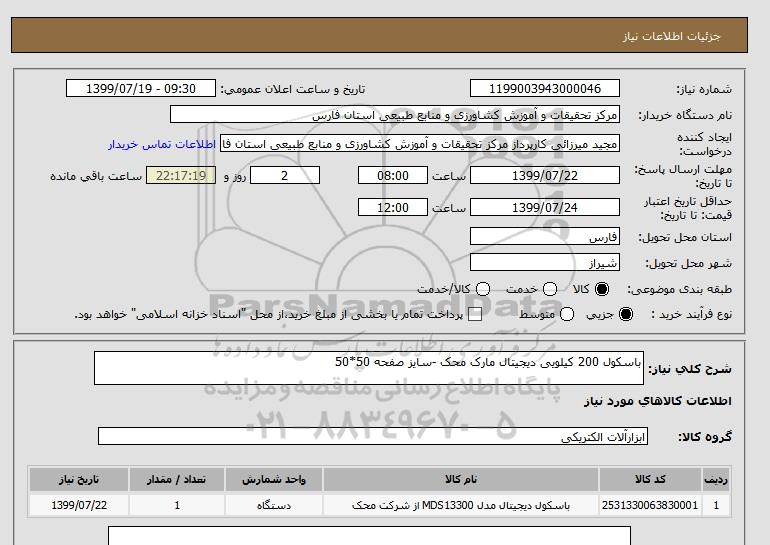Click product name cell with MDS13300
This screenshot has width=770, height=545.
point(461,505)
